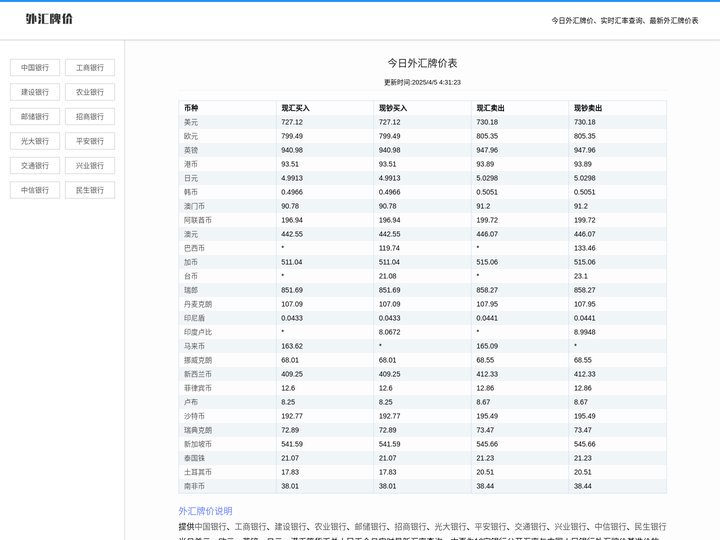Select the 马来币 currency row label

tap(194, 346)
